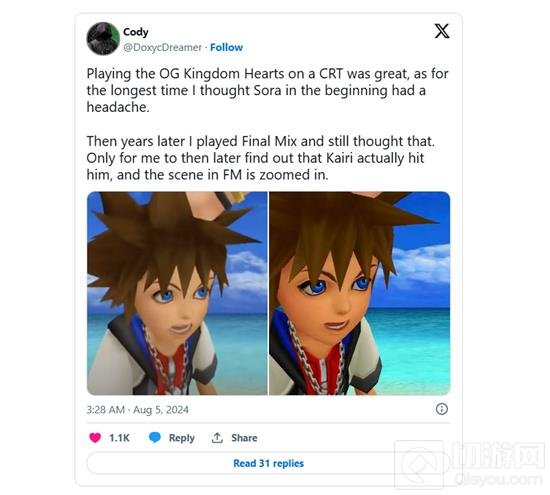Click the X logo icon
Screen dimensions: 550x495
442,31
